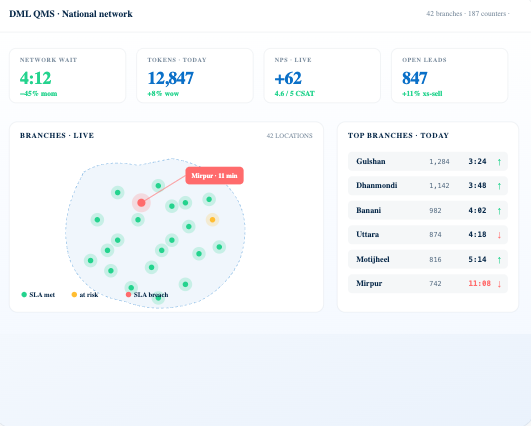The height and width of the screenshot is (426, 531).
Task: Click the green up arrow on Gulshan row
Action: tap(499, 162)
